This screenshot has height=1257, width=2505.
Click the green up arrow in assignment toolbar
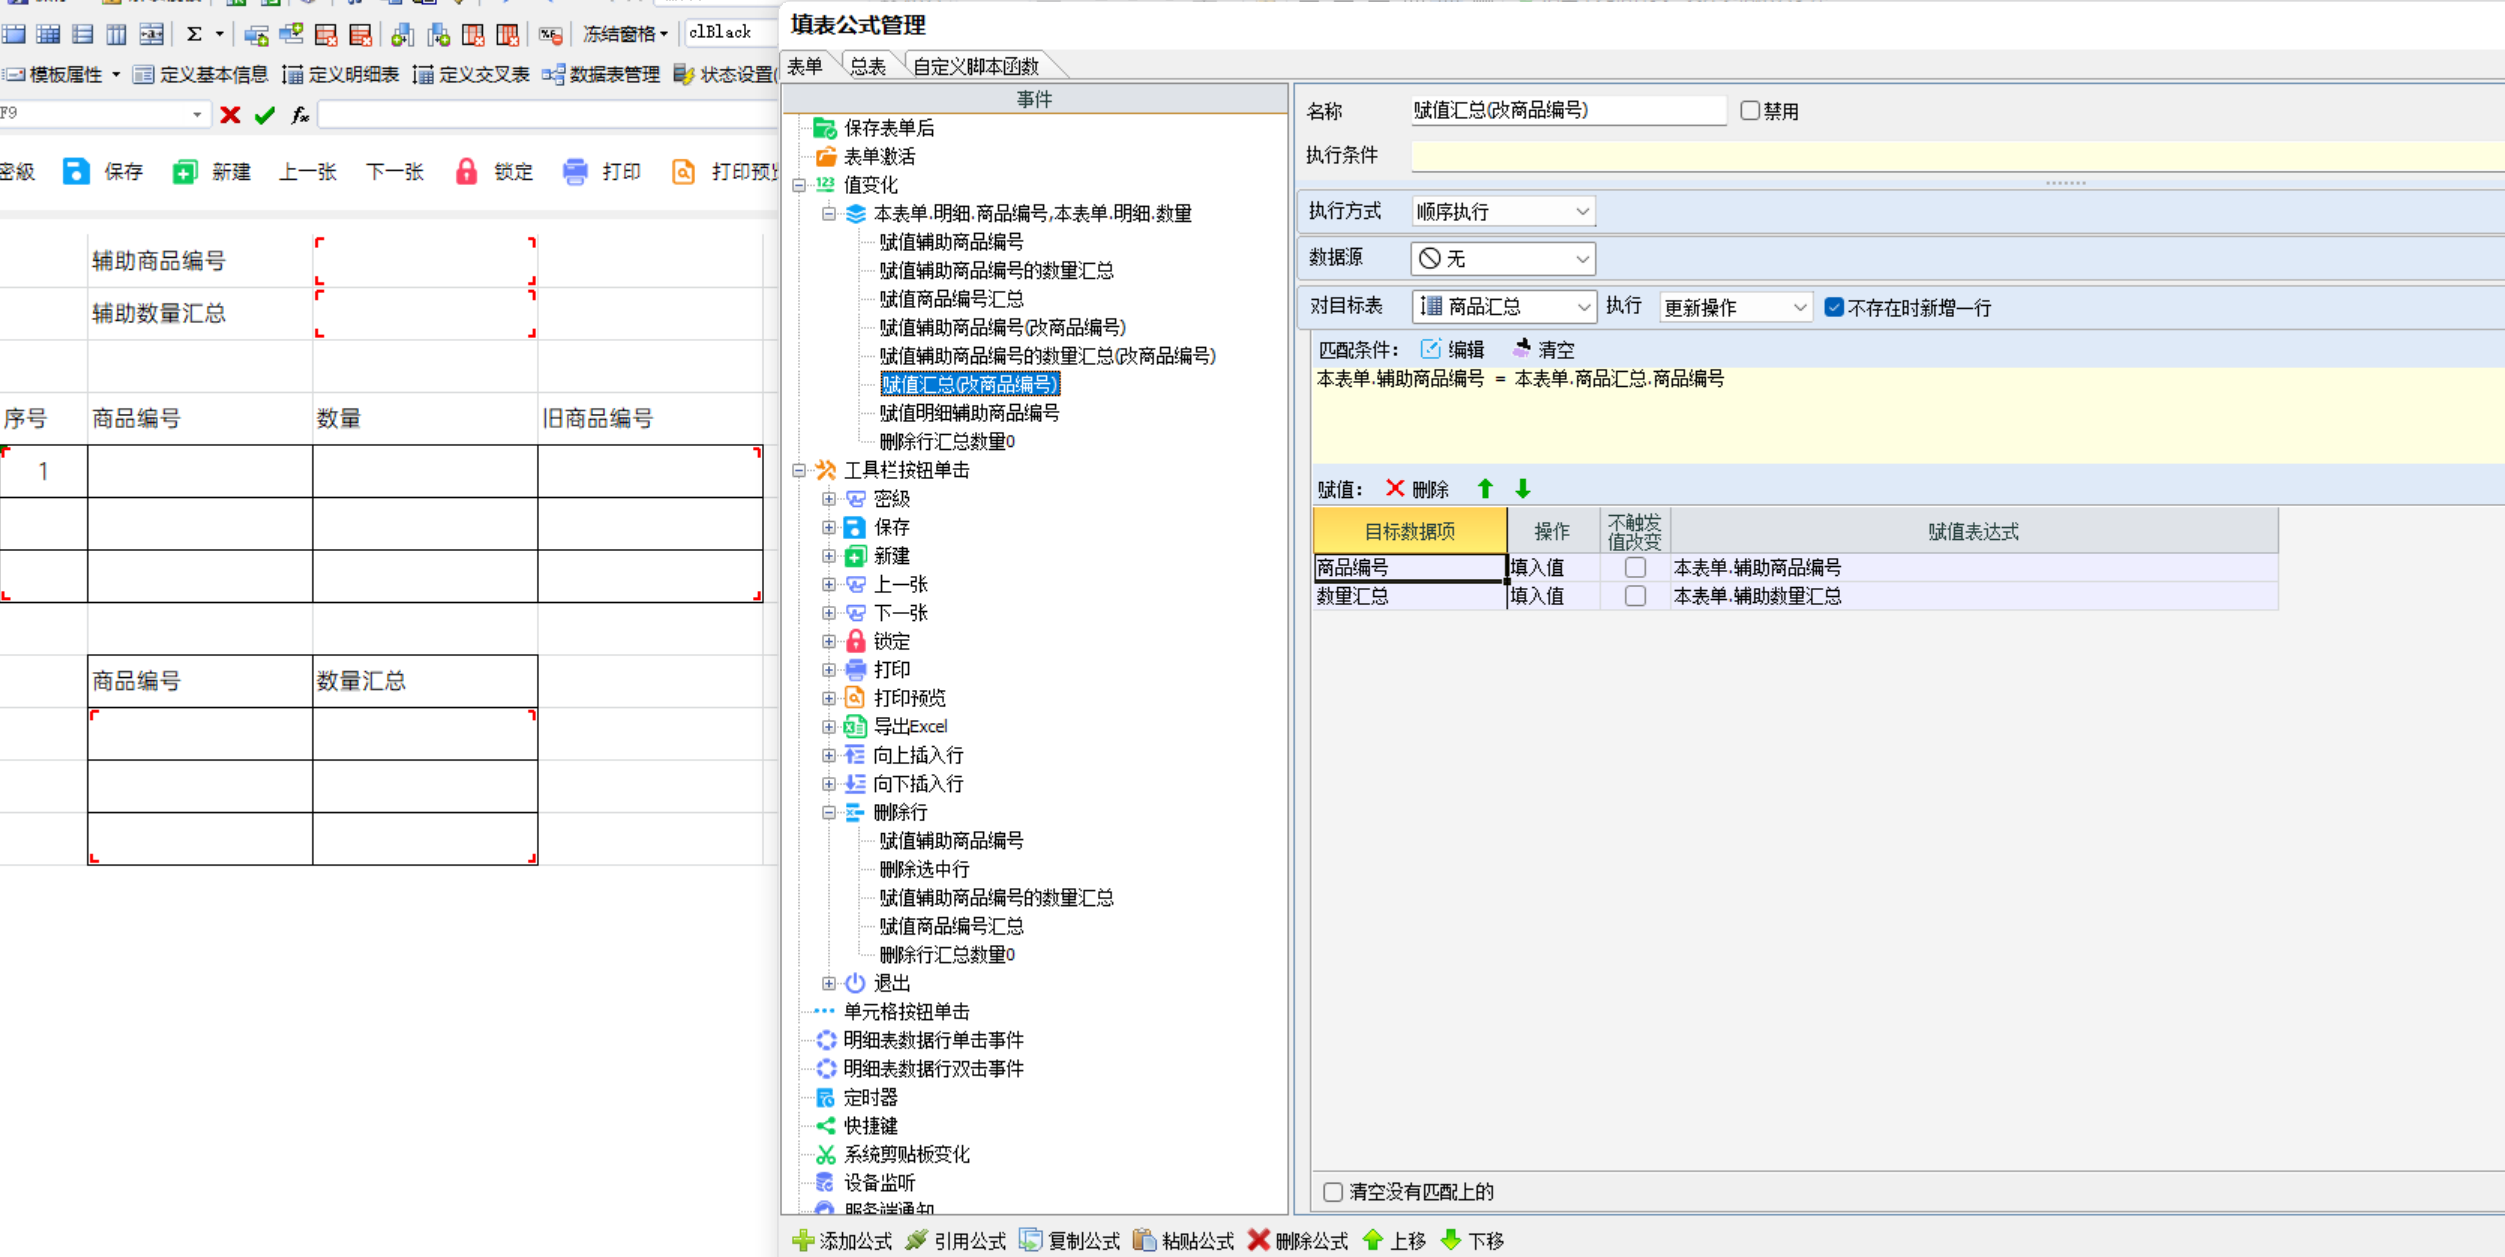coord(1485,489)
